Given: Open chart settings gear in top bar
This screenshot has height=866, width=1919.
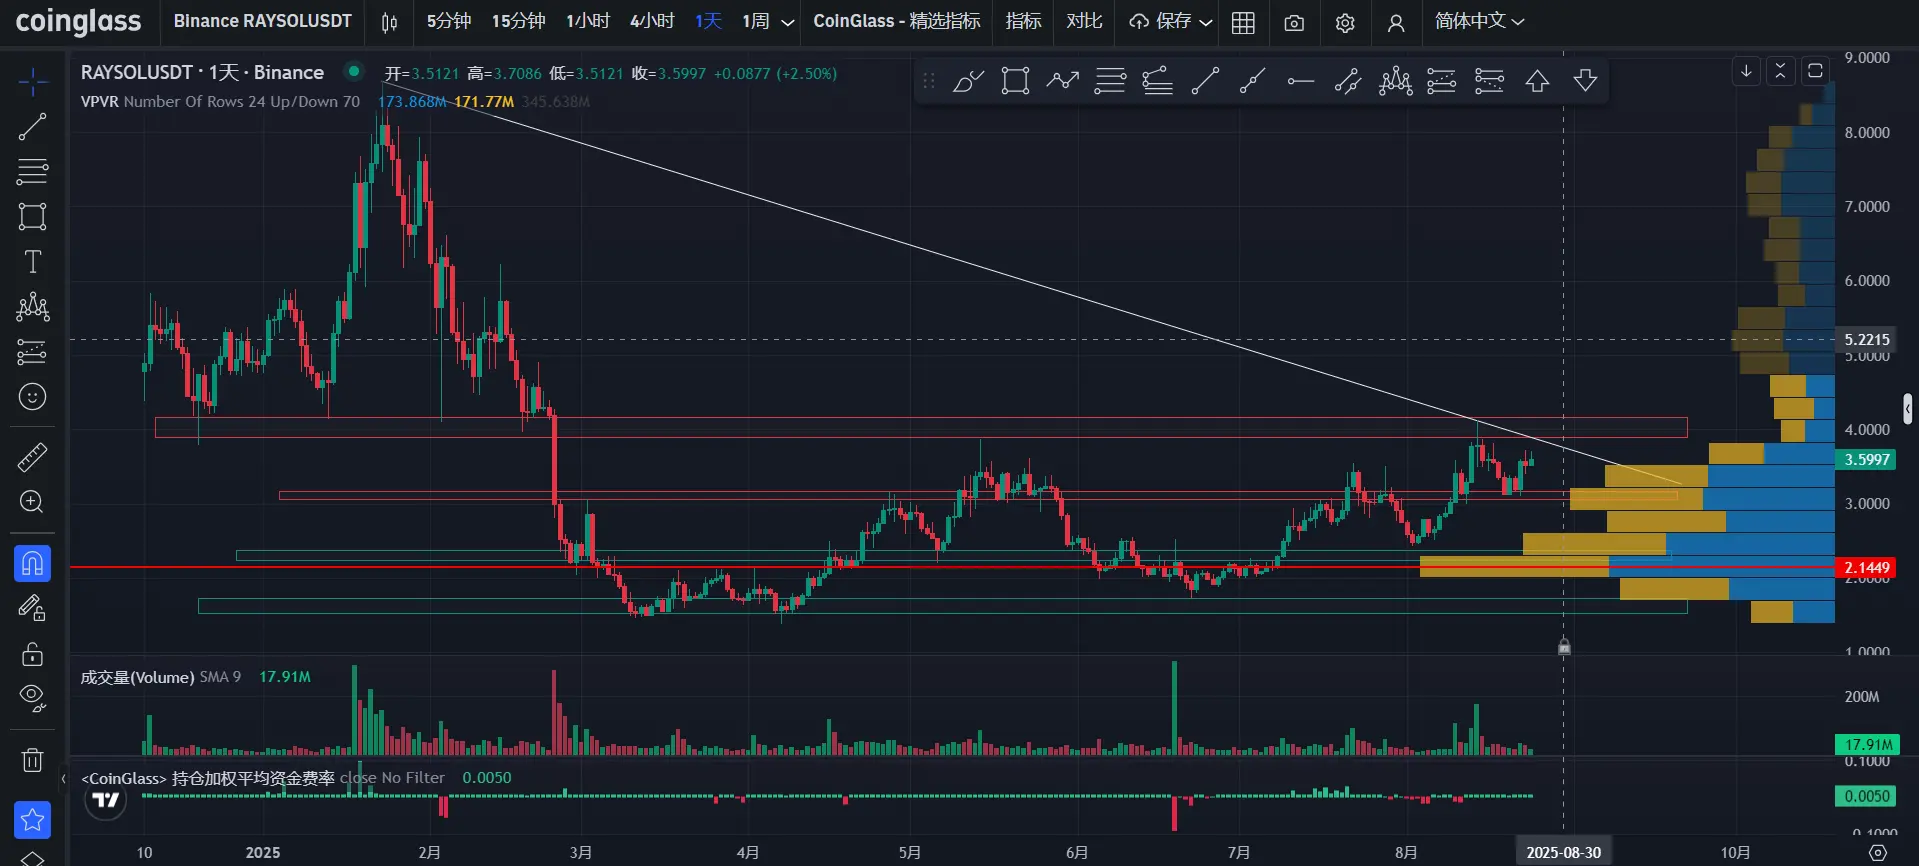Looking at the screenshot, I should 1345,23.
